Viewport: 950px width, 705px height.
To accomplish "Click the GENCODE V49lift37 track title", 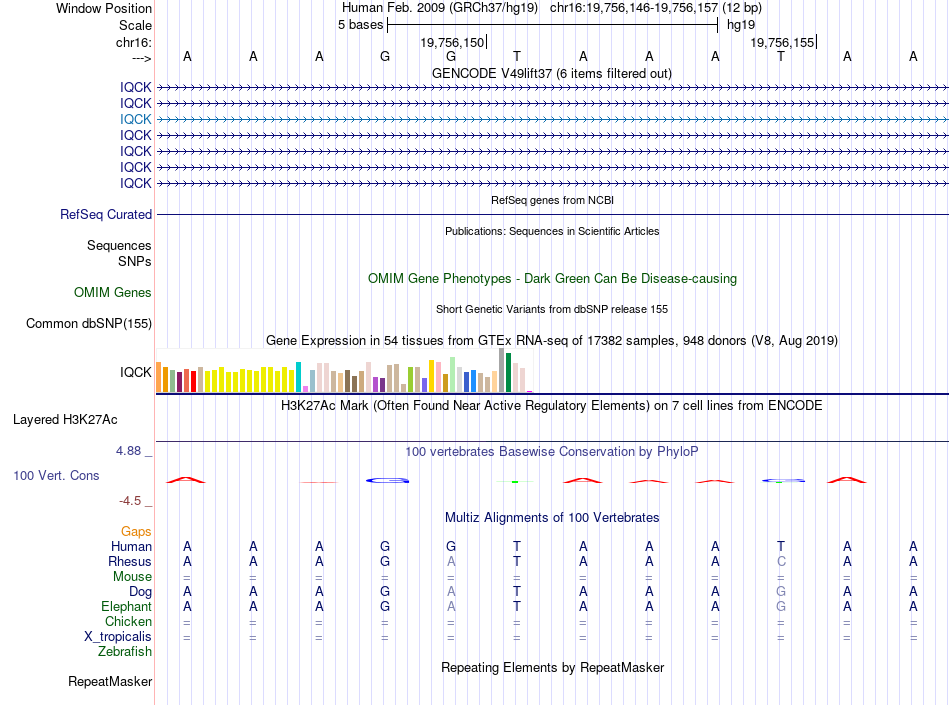I will click(x=552, y=73).
